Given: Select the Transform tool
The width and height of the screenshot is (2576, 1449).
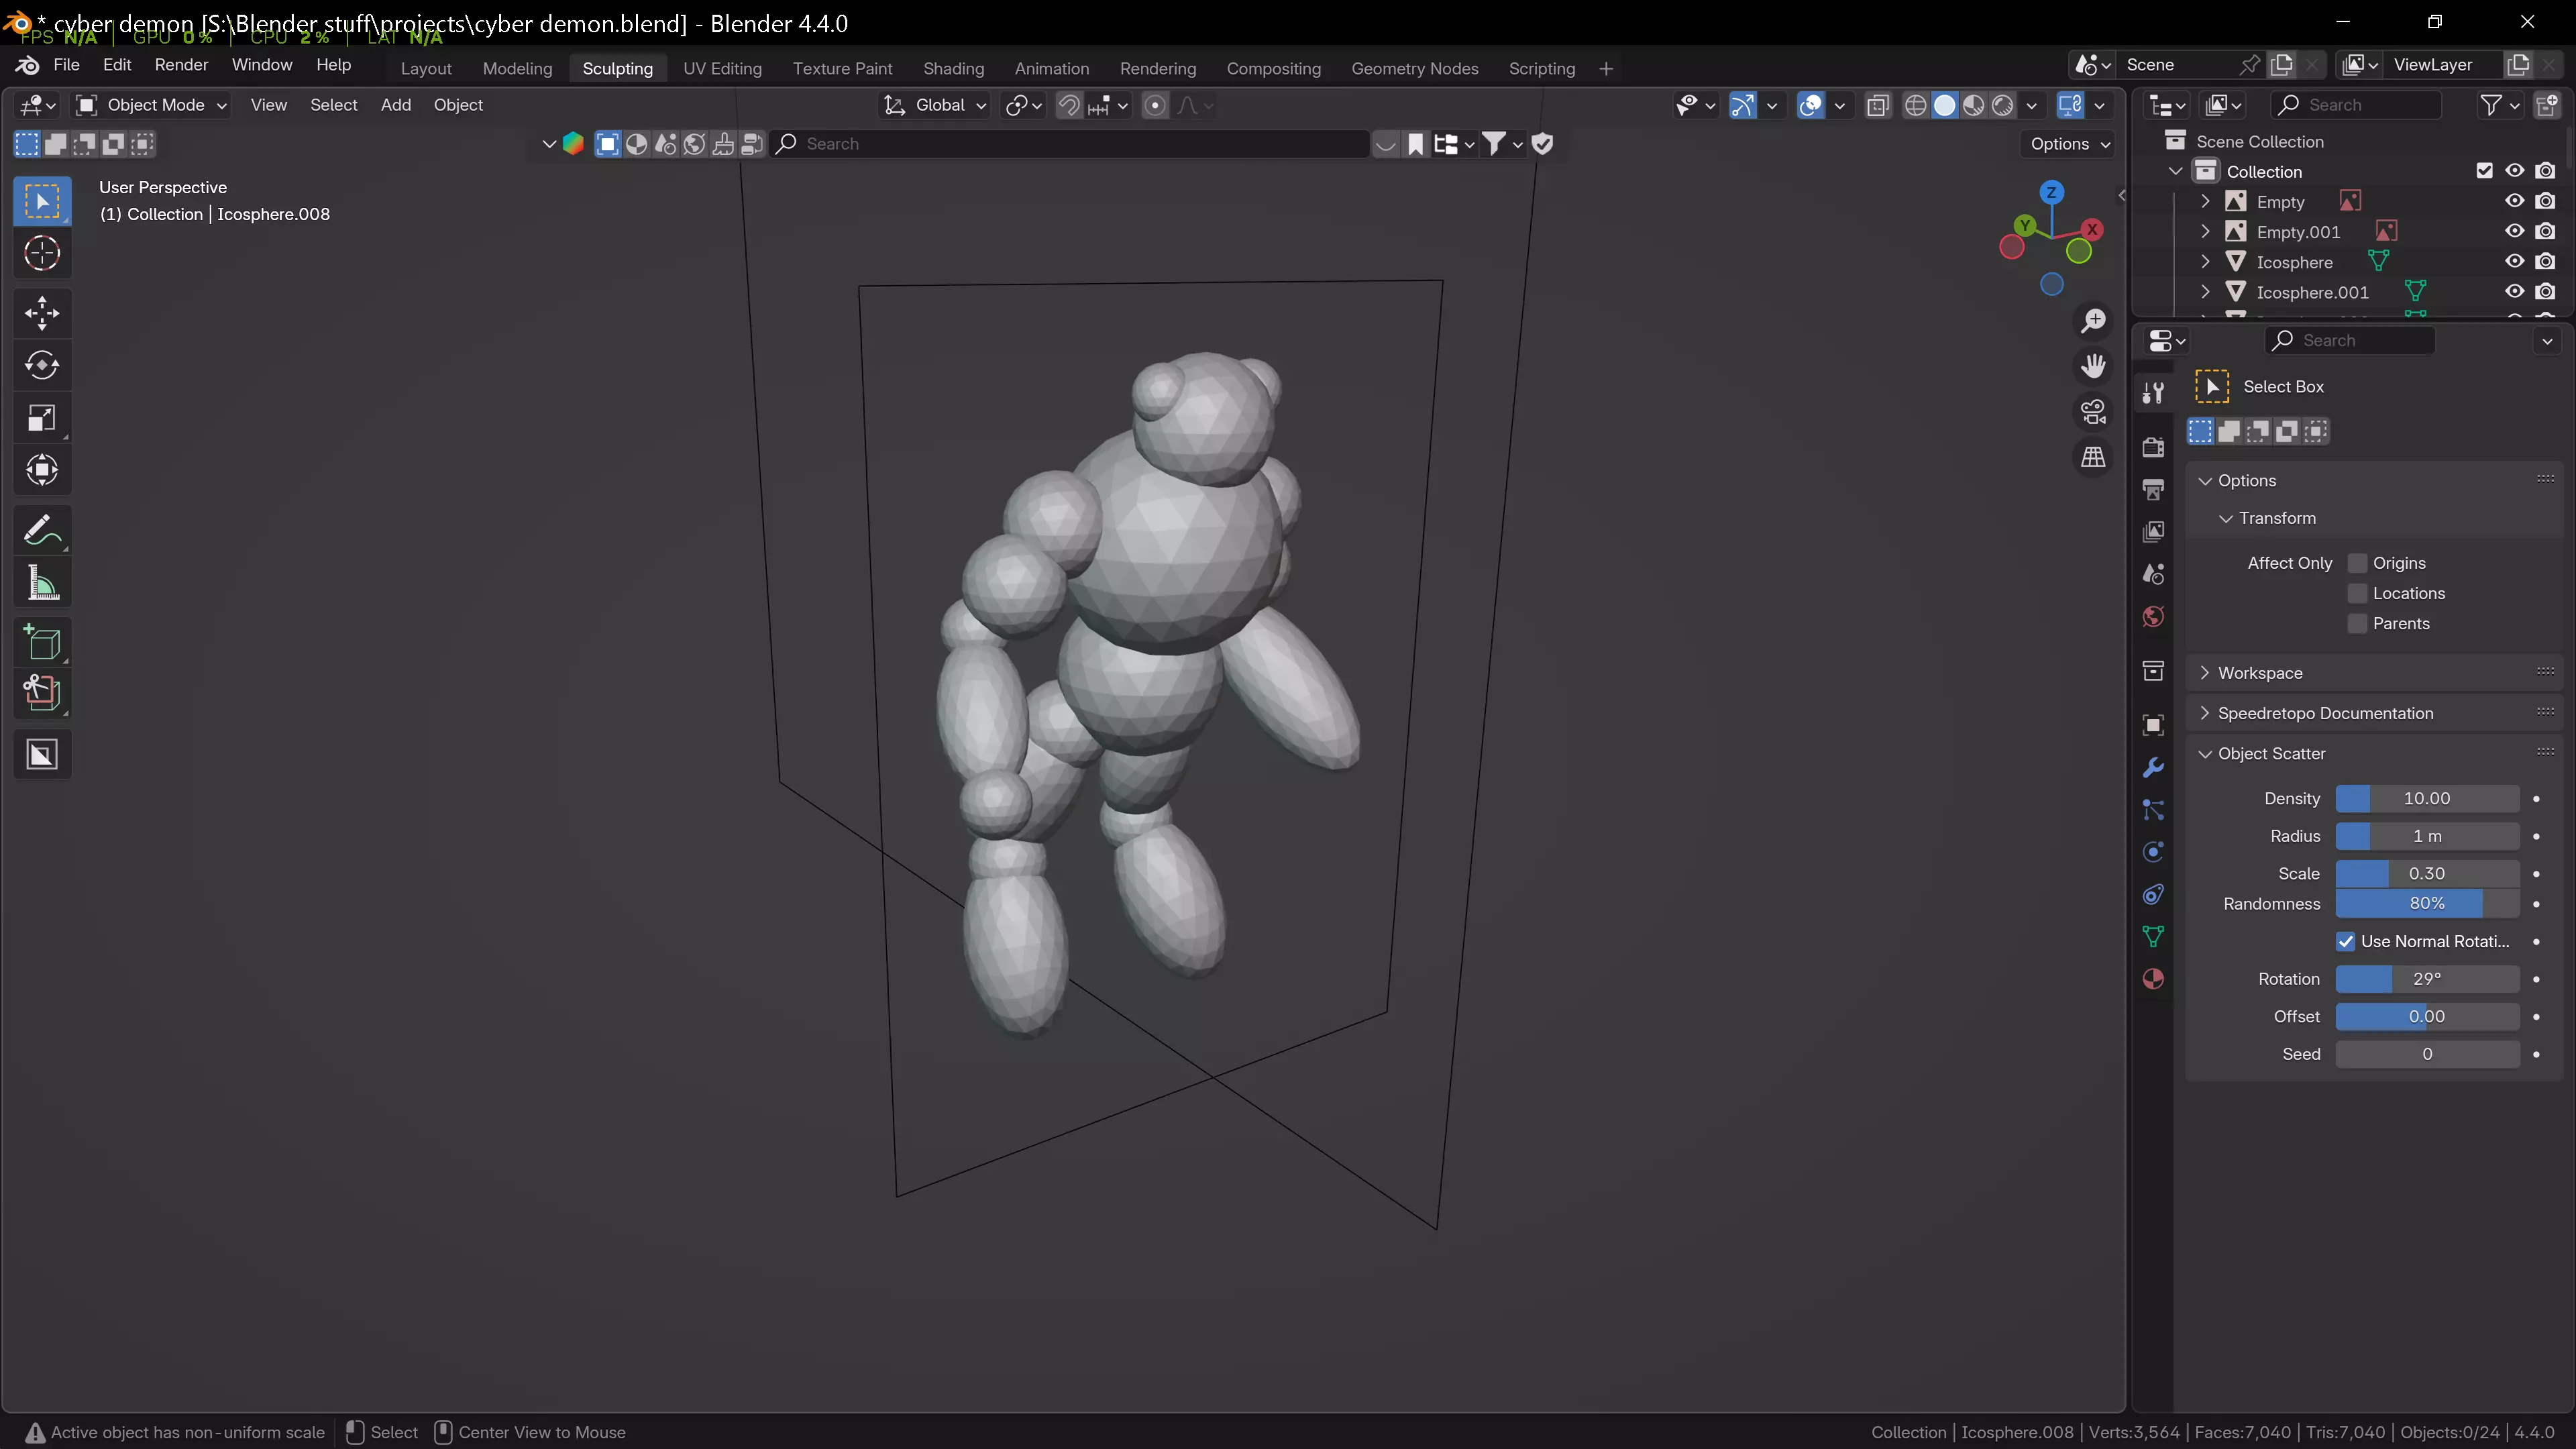Looking at the screenshot, I should pos(42,470).
